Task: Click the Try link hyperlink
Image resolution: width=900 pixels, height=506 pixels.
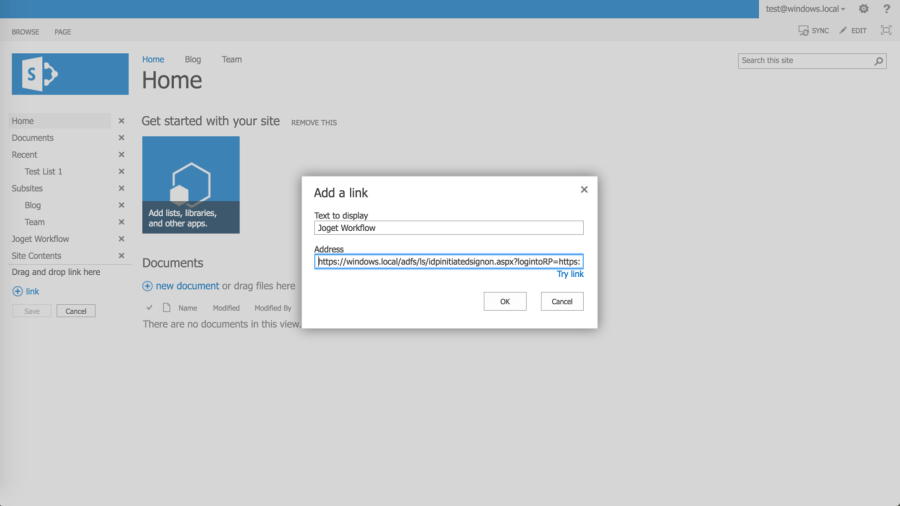Action: [570, 274]
